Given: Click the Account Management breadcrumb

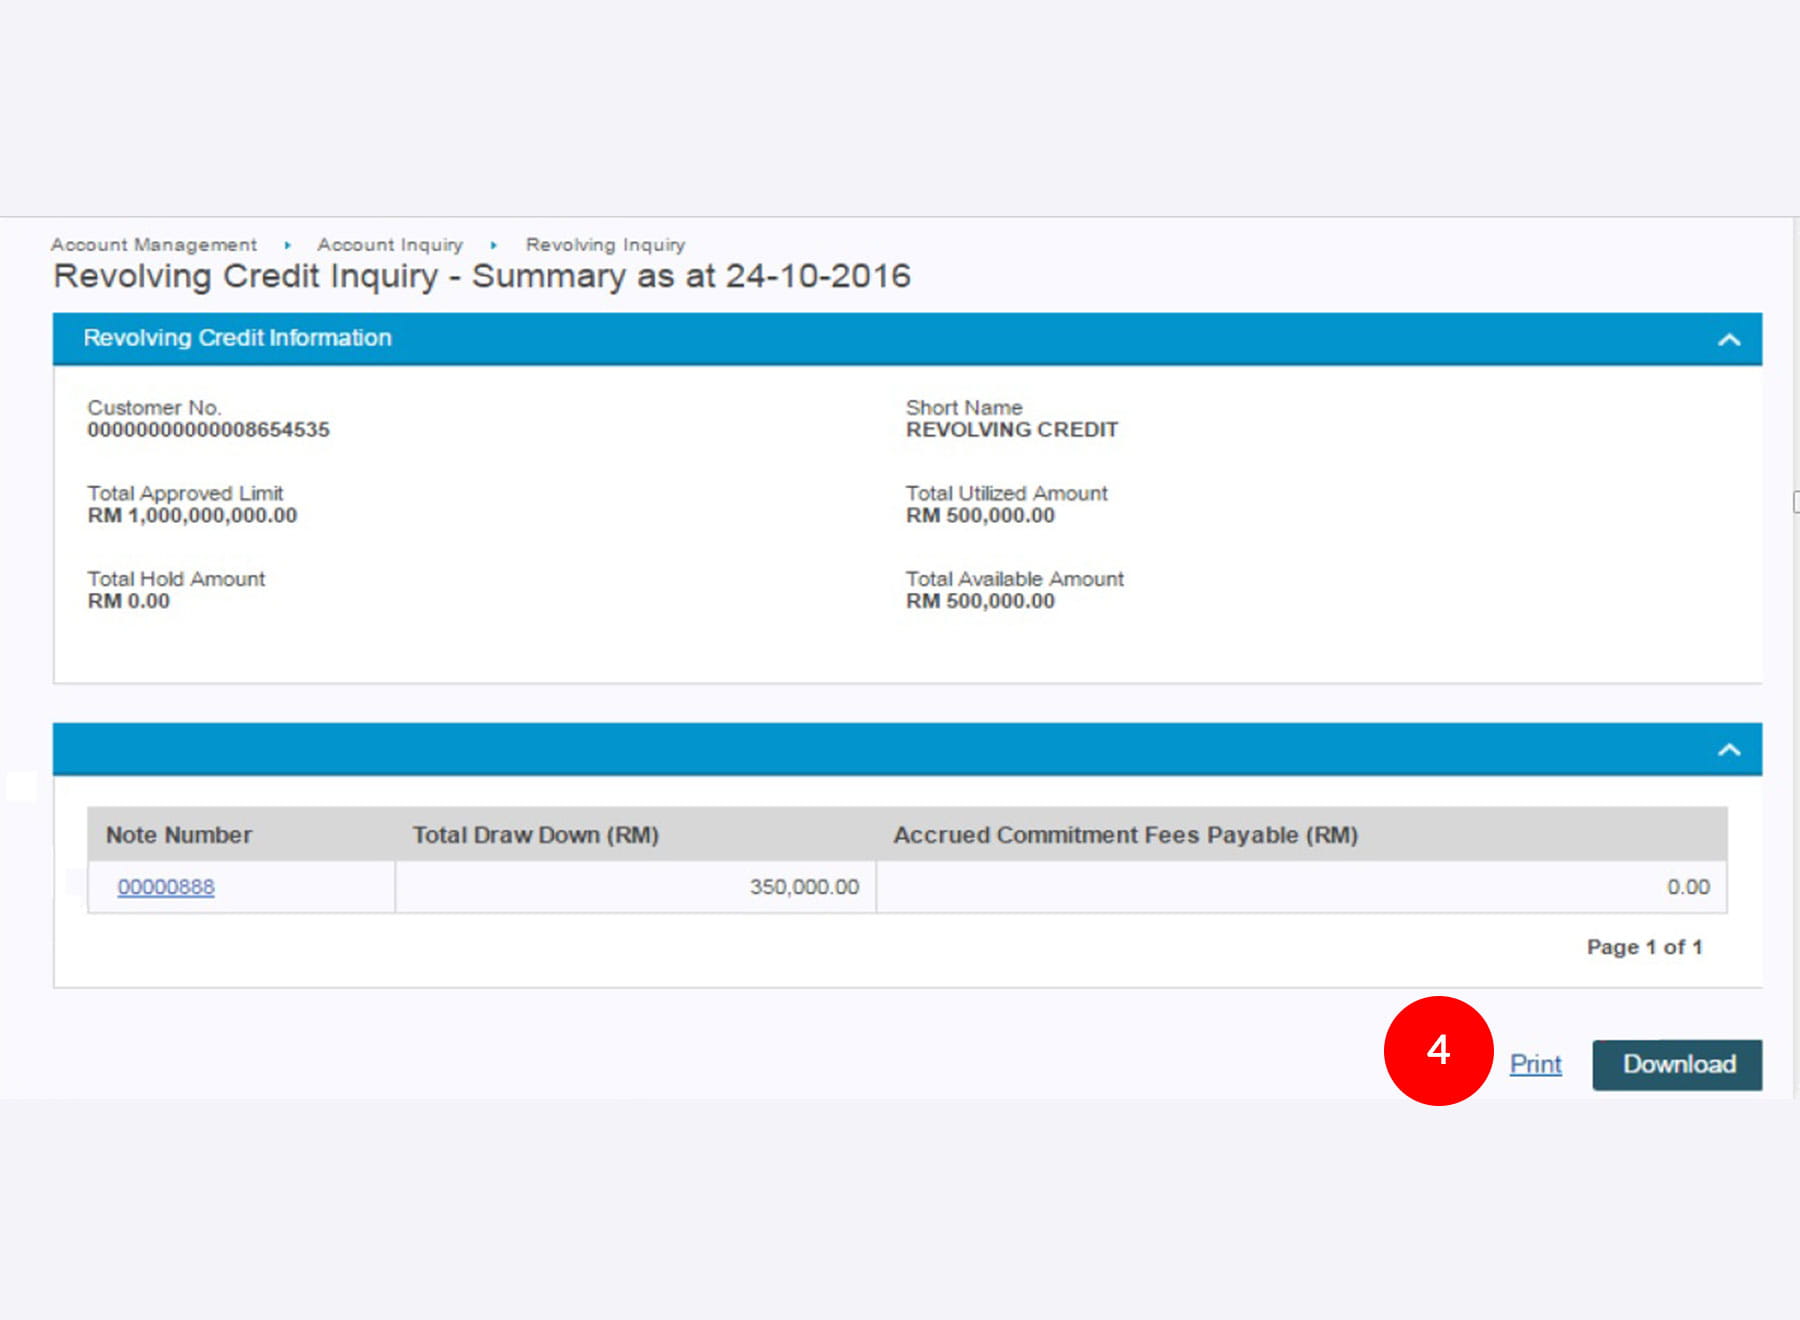Looking at the screenshot, I should (x=154, y=245).
